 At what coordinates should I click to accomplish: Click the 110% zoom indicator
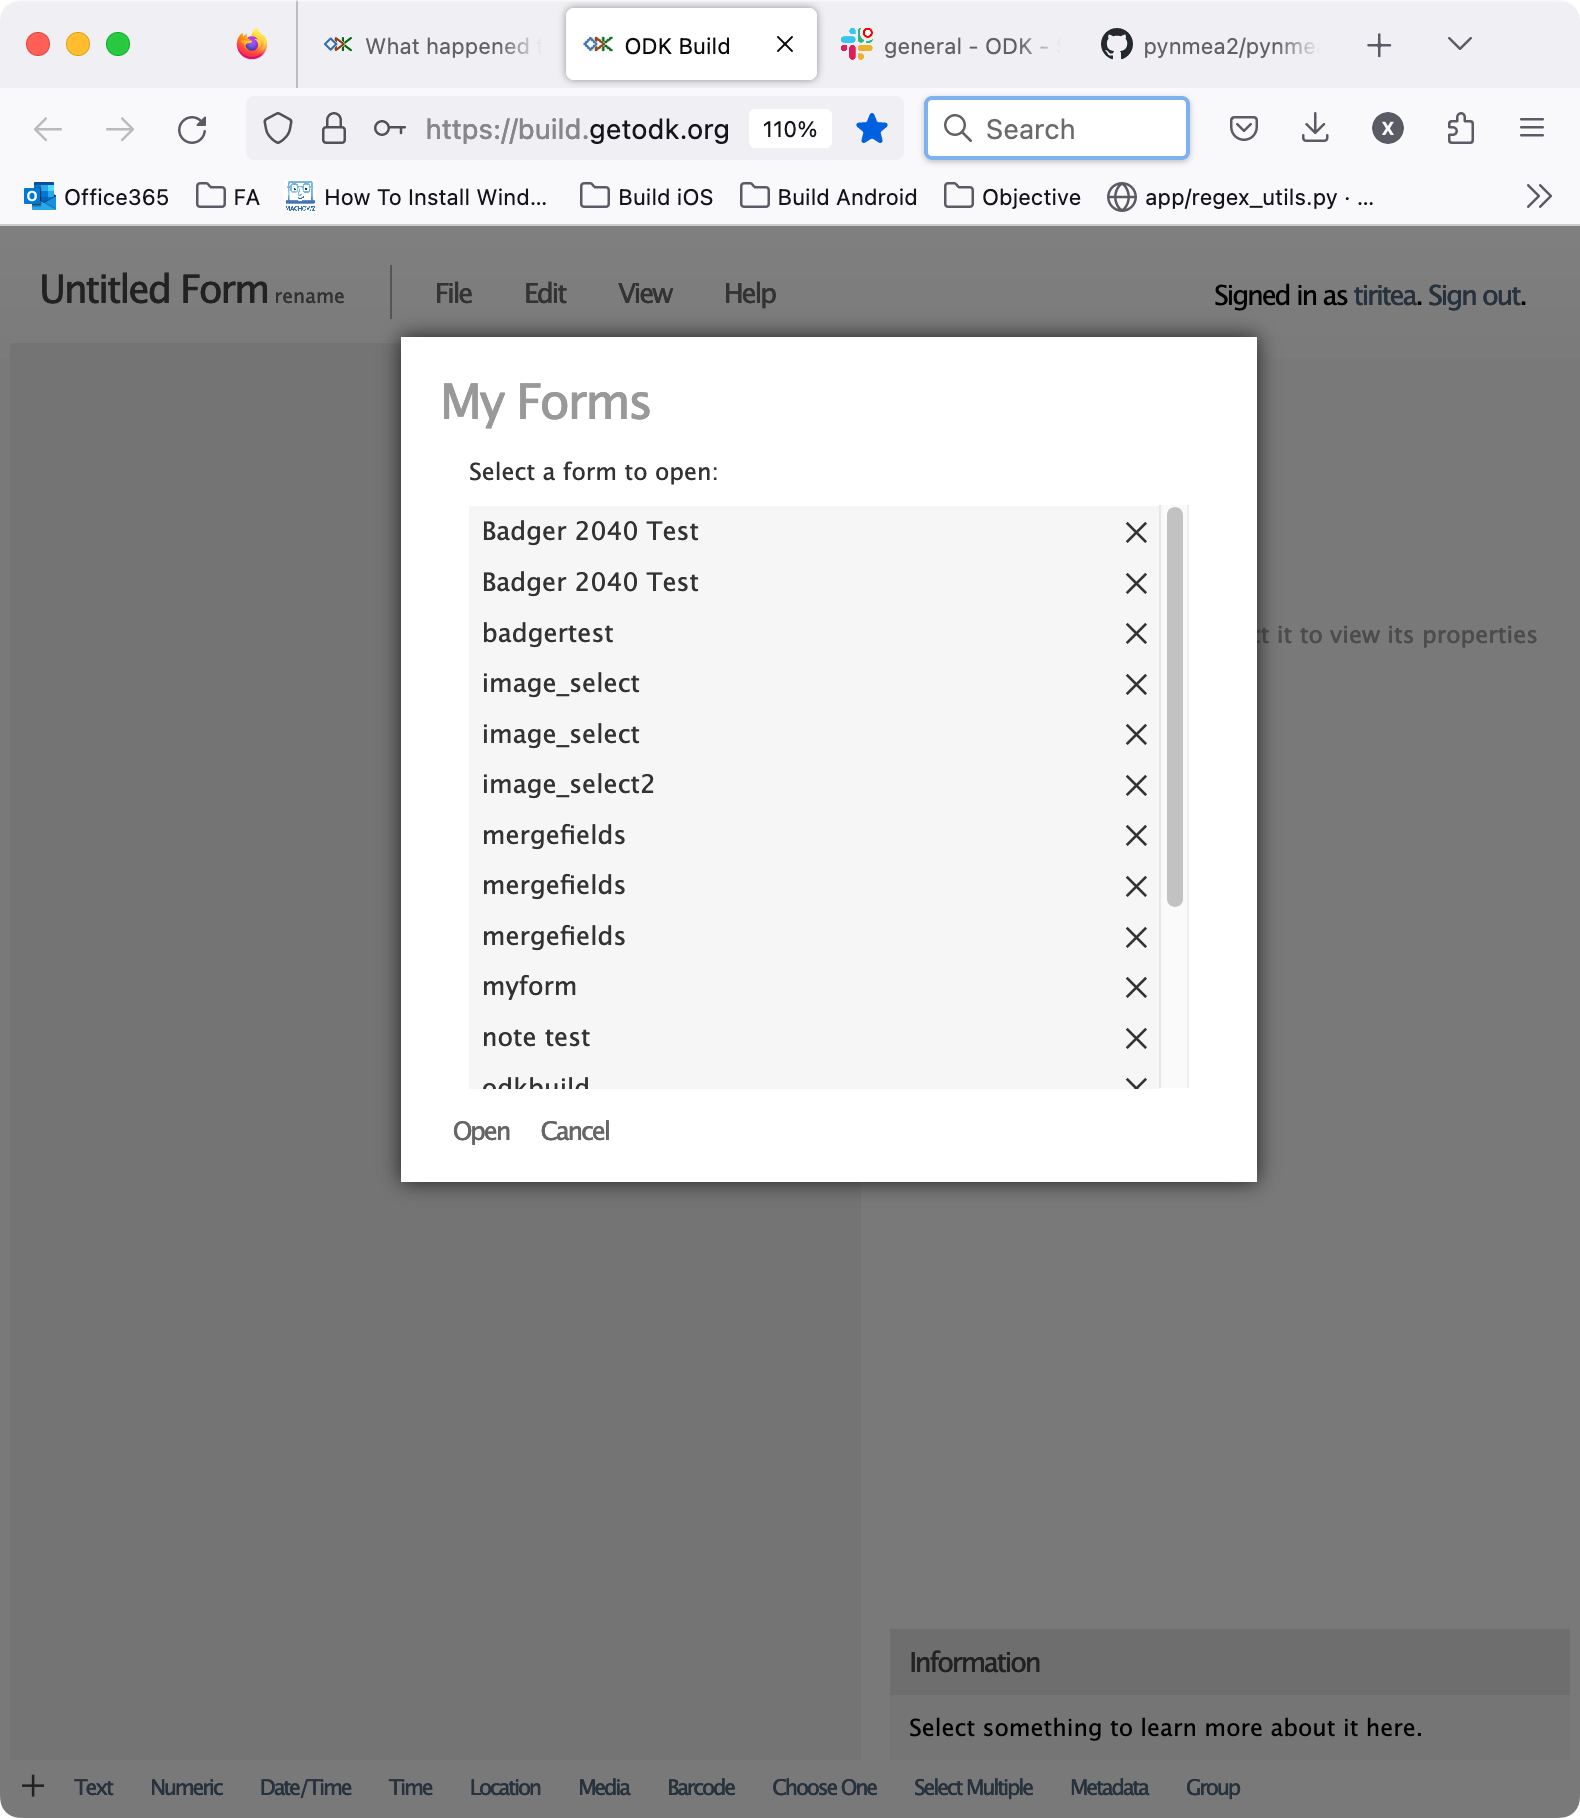(x=790, y=129)
